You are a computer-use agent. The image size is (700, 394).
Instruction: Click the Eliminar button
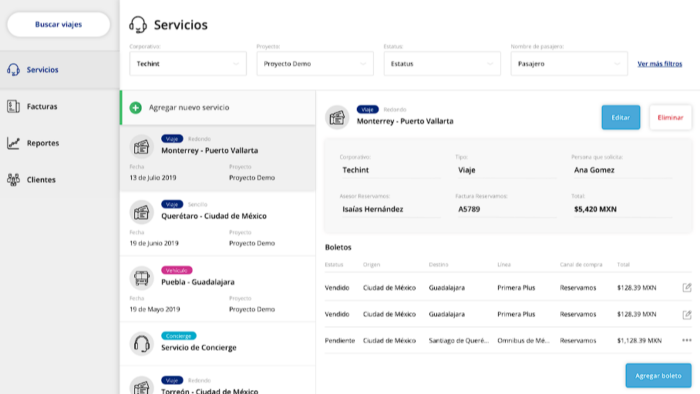pyautogui.click(x=671, y=117)
